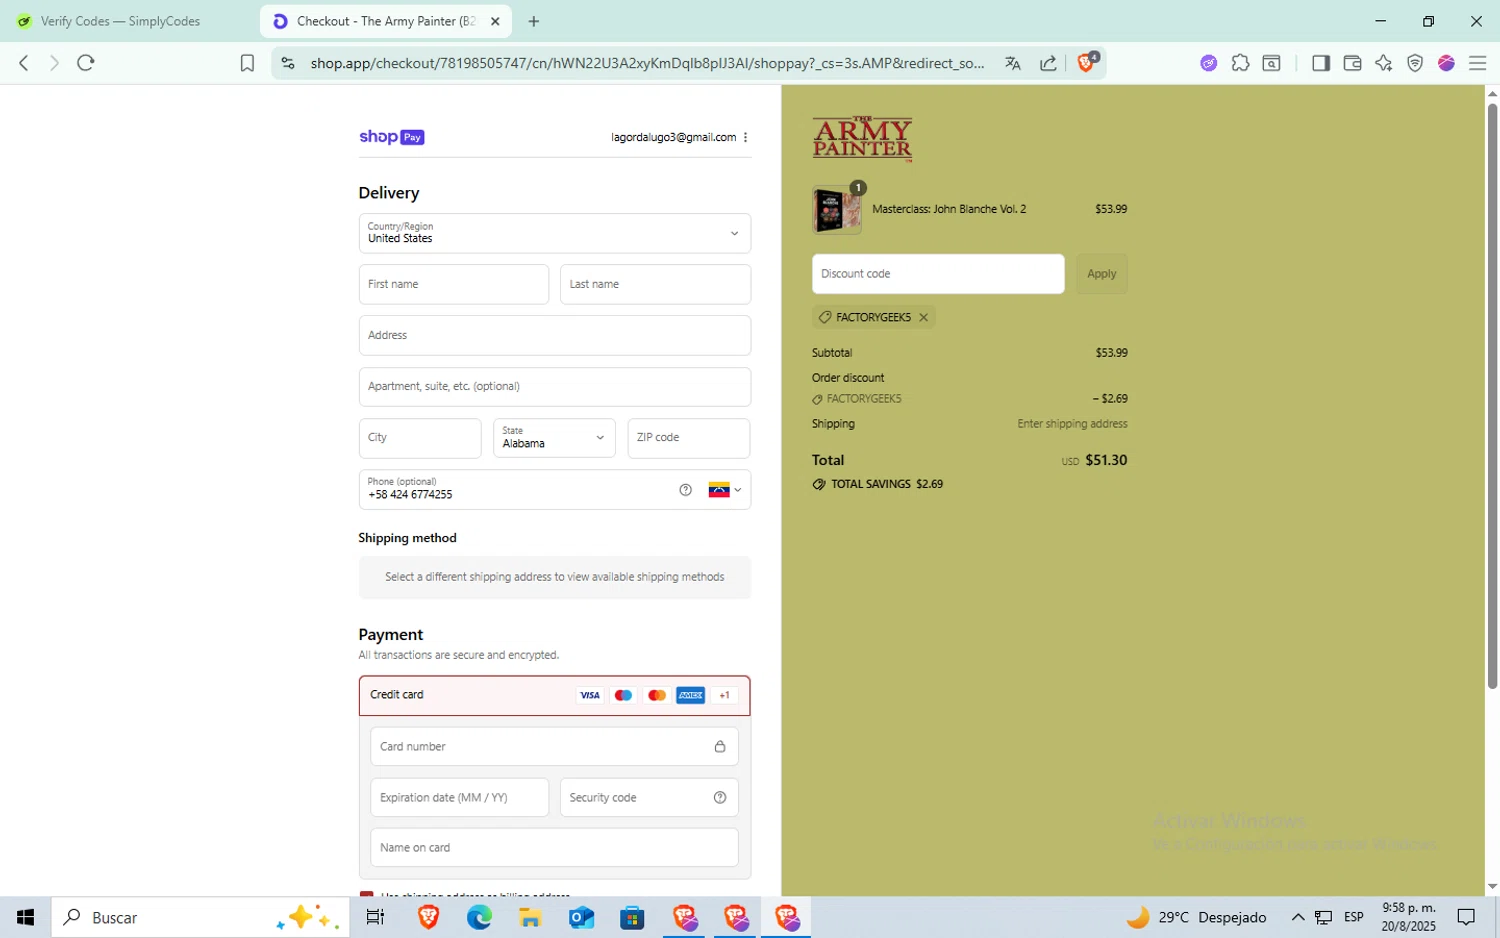Click The Army Painter logo
Image resolution: width=1500 pixels, height=938 pixels.
click(x=862, y=138)
